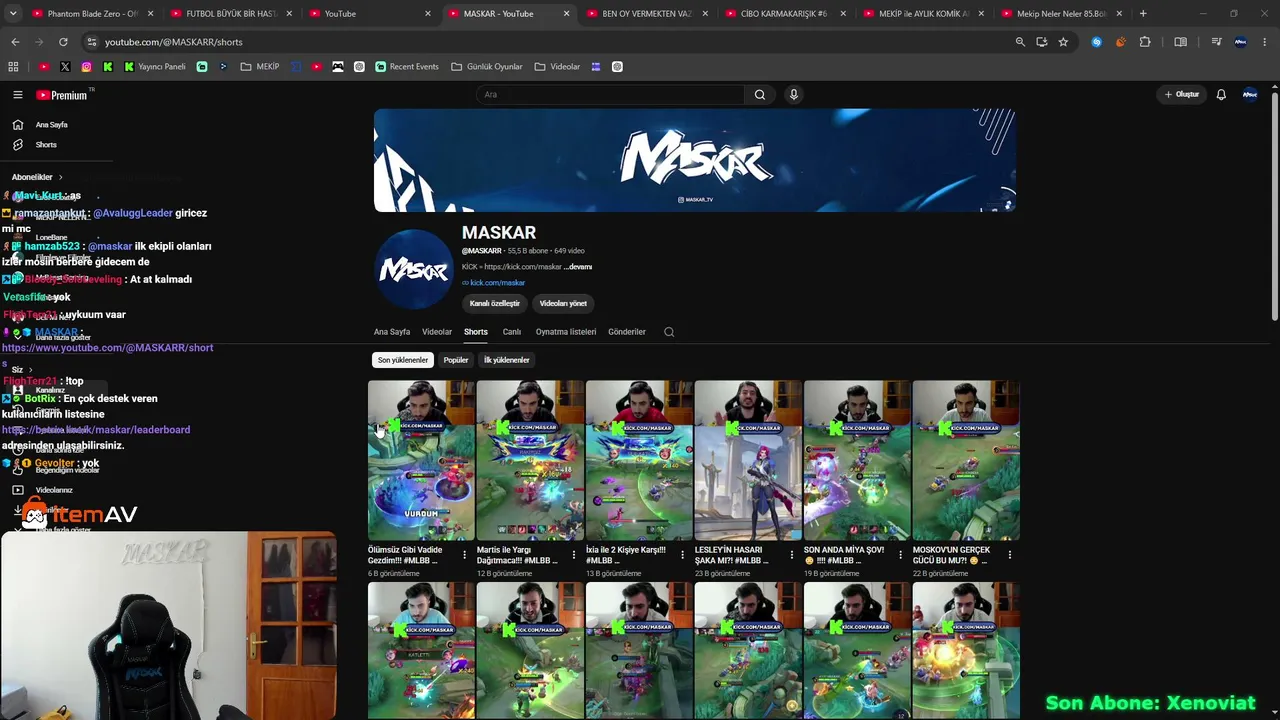Open the page zoom magnifier in address bar
1280x720 pixels.
click(1020, 42)
